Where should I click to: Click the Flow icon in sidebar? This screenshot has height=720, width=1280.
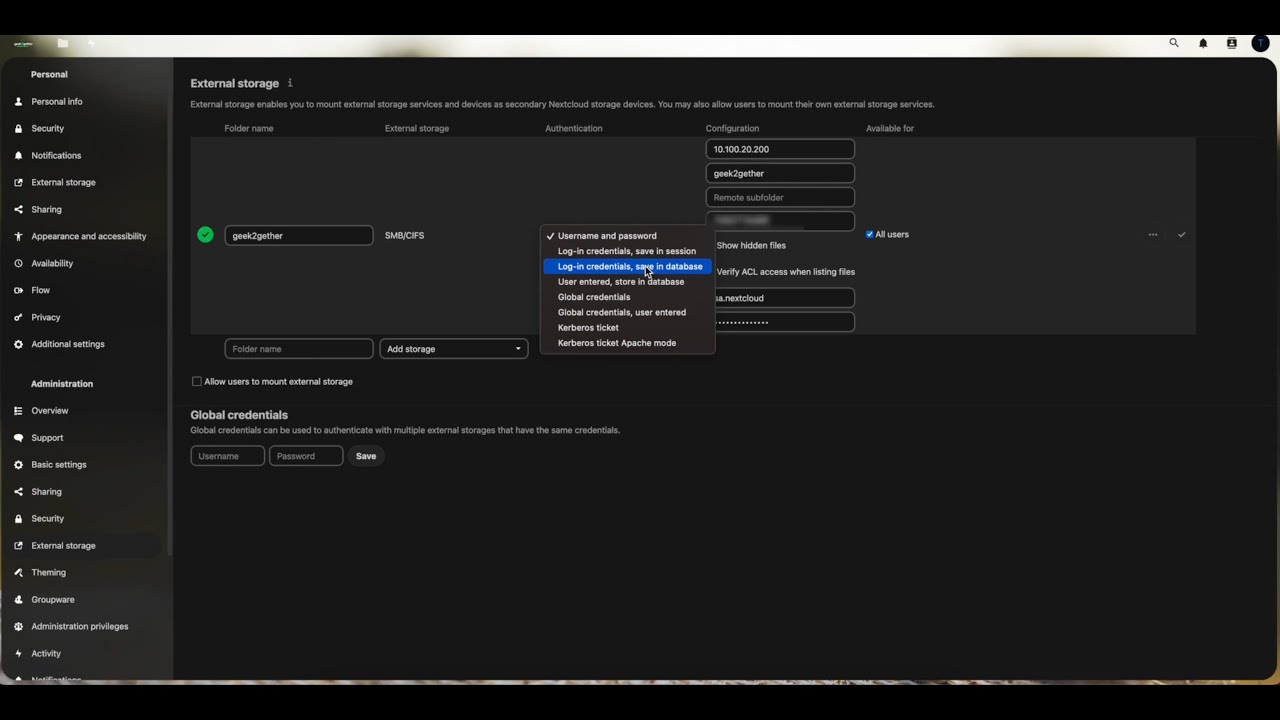tap(18, 291)
